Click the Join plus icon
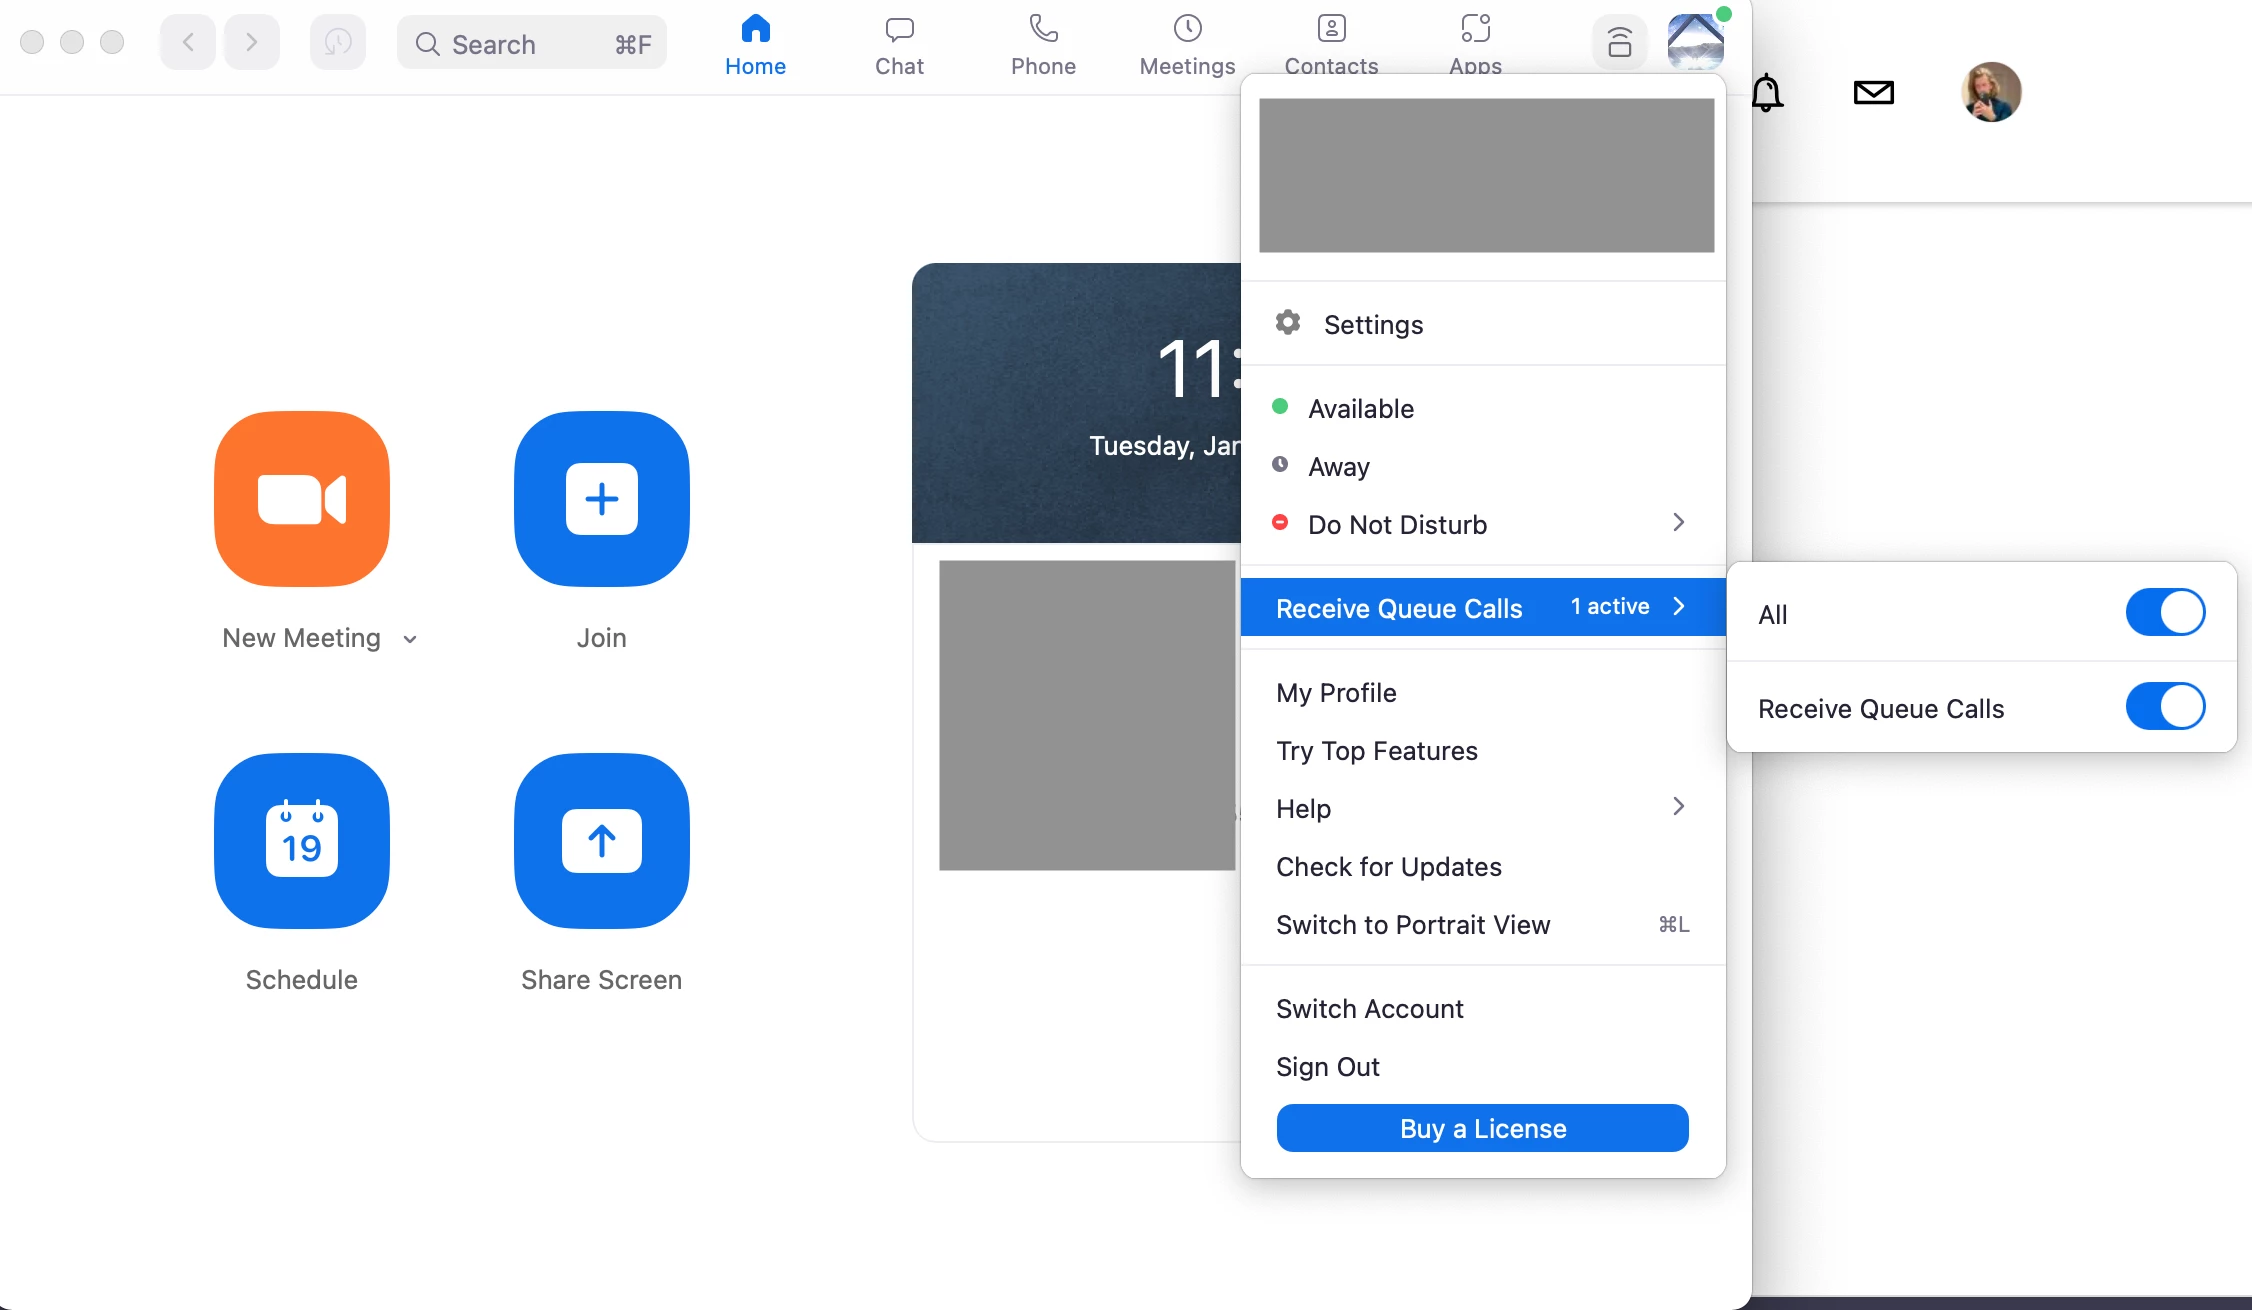This screenshot has height=1310, width=2252. 601,498
